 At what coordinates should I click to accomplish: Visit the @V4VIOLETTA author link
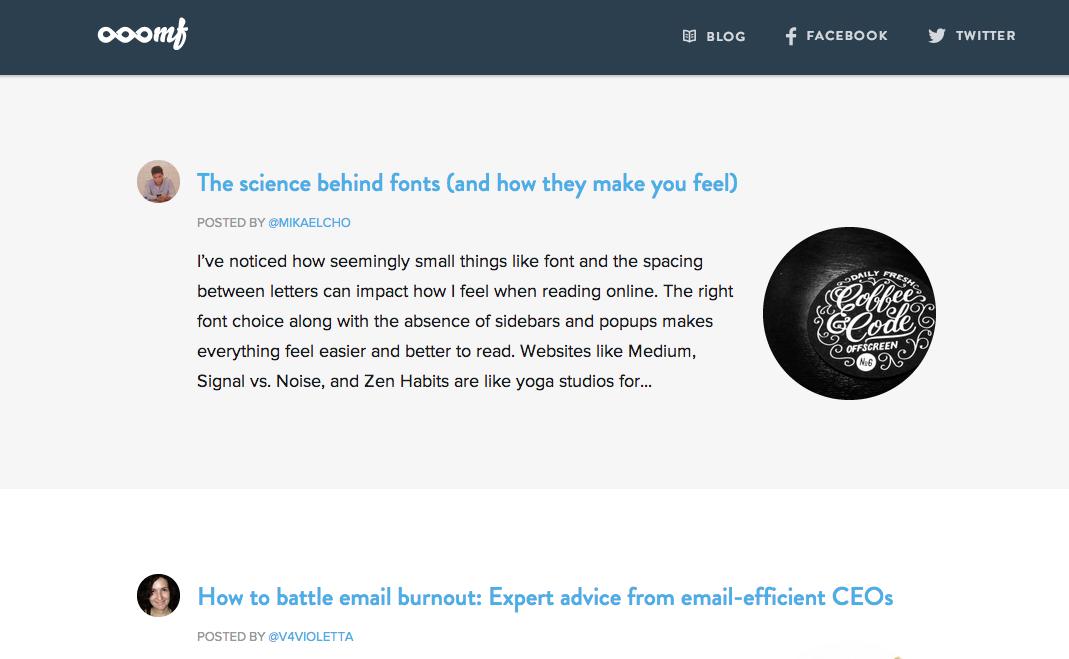tap(310, 636)
